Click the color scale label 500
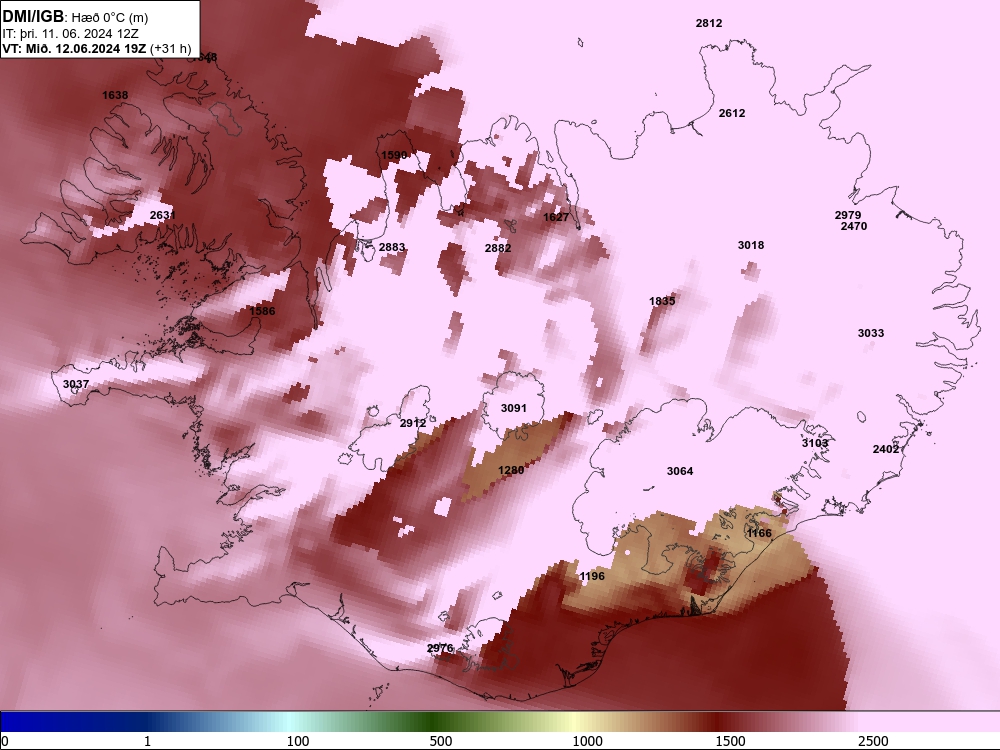The image size is (1000, 750). coord(441,741)
